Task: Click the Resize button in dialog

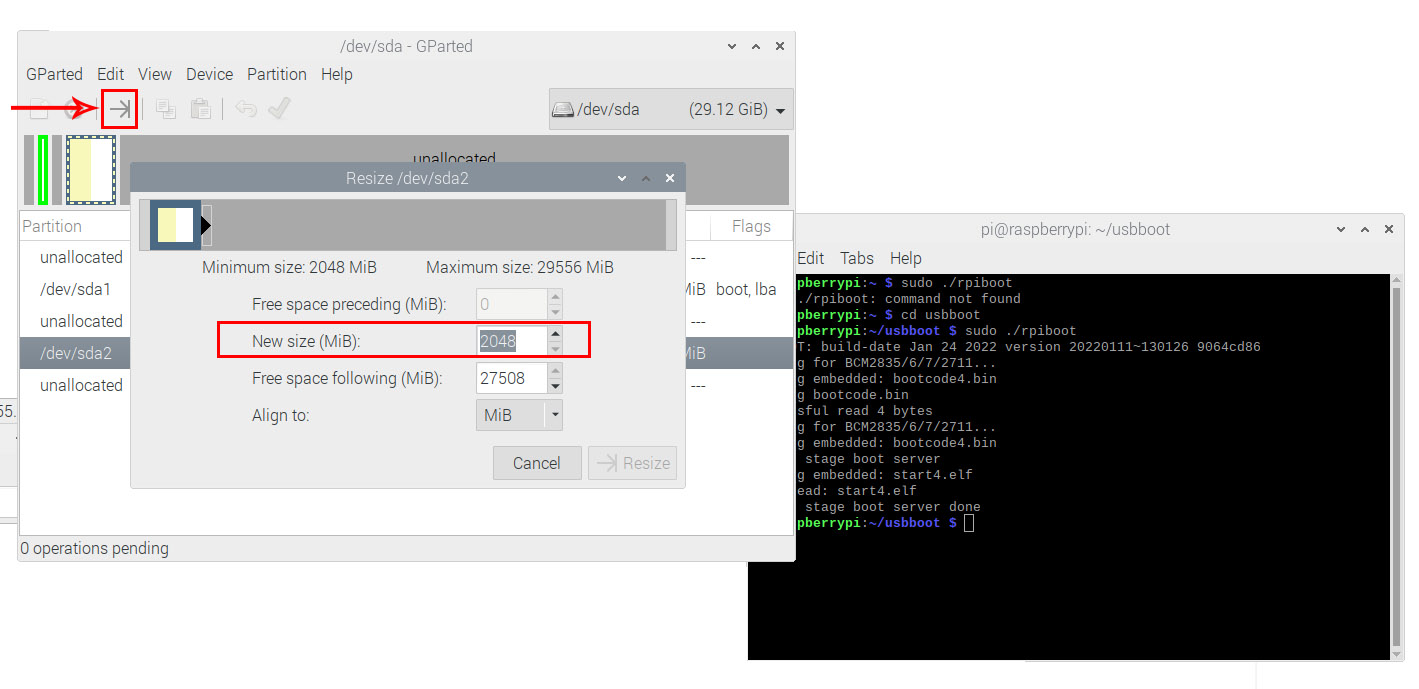Action: click(633, 463)
